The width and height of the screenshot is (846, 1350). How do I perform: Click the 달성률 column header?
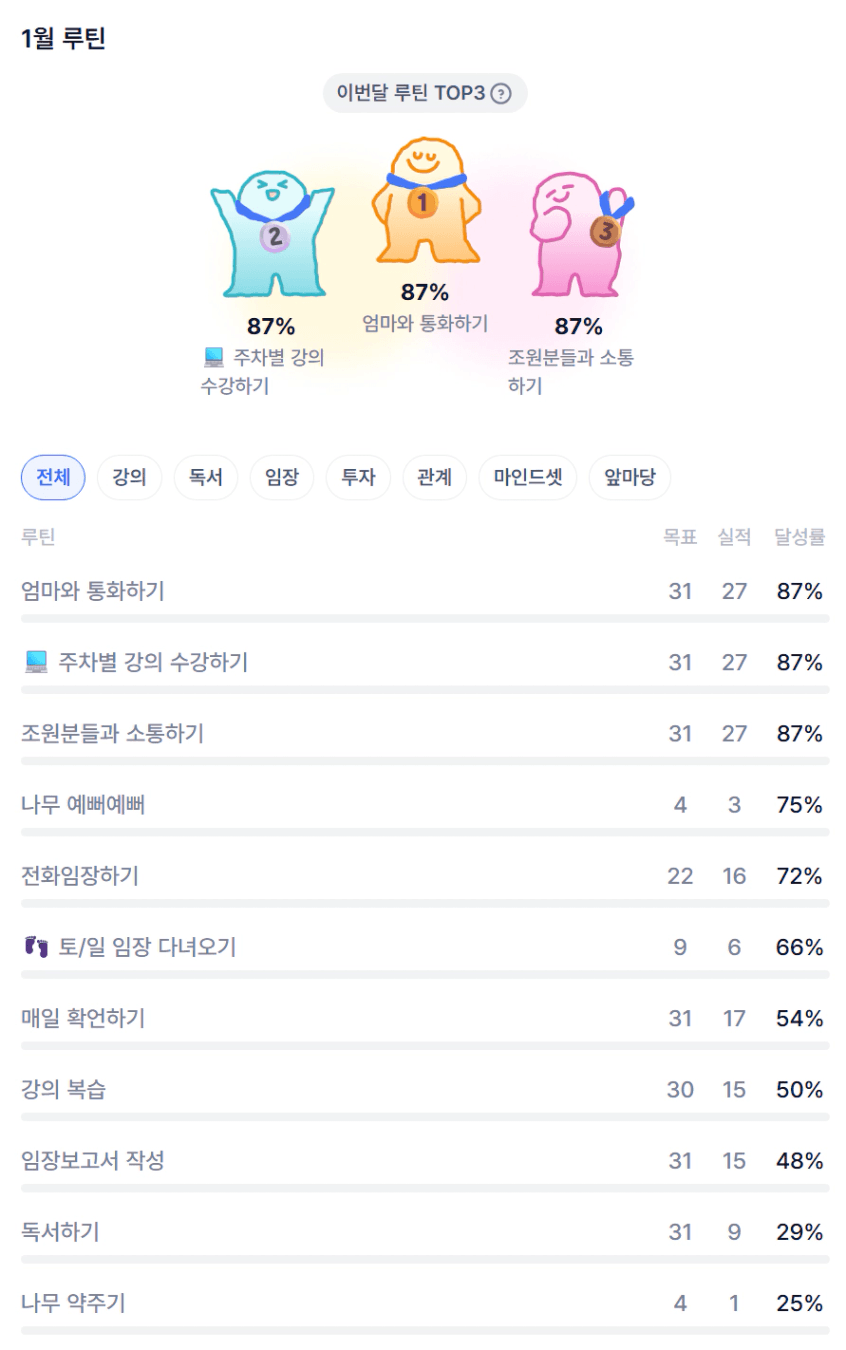point(799,537)
